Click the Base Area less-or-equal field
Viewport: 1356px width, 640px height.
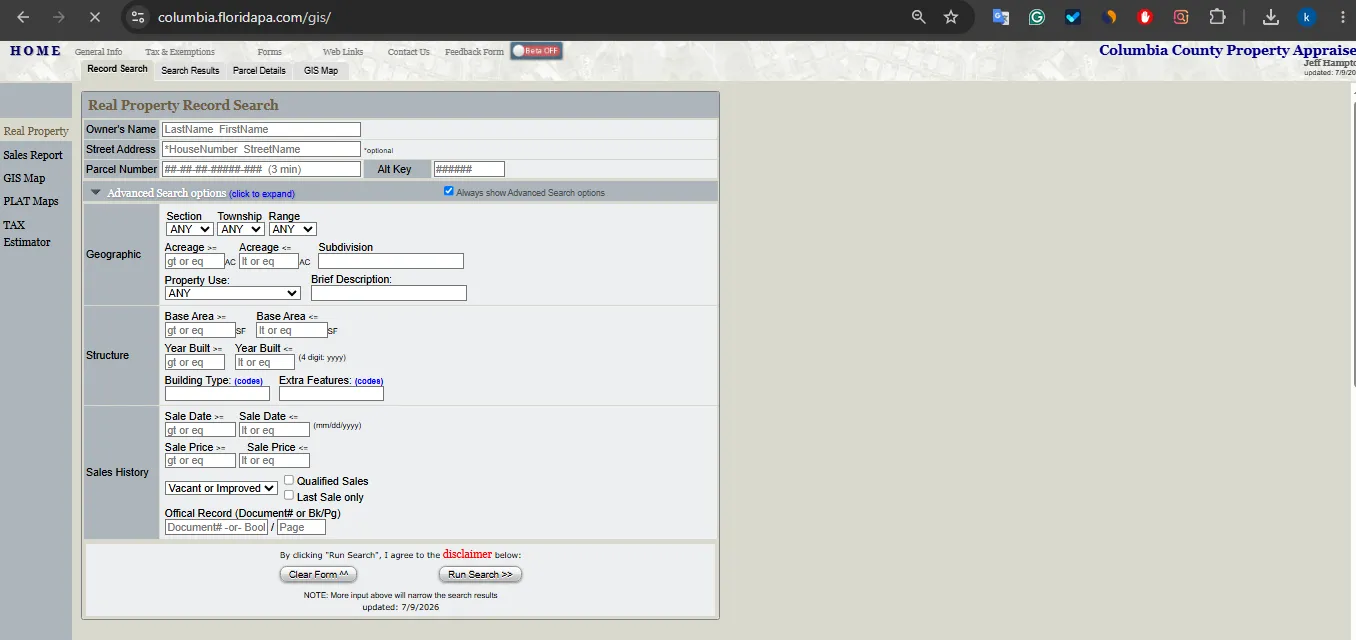point(292,330)
